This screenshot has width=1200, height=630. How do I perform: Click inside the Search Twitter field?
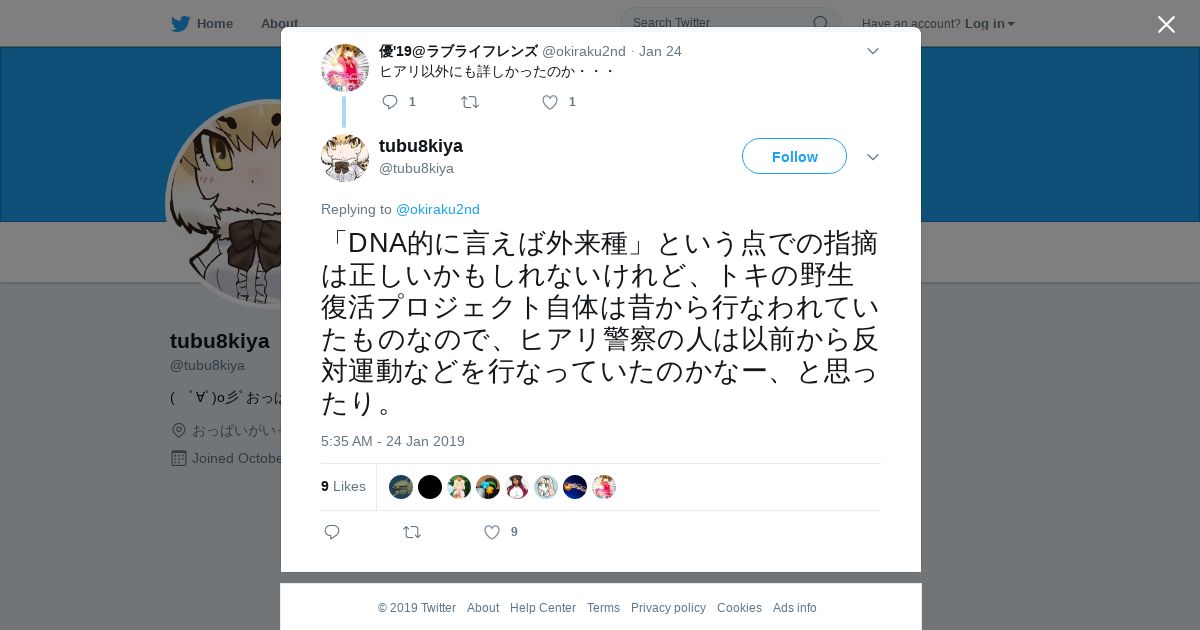[720, 23]
